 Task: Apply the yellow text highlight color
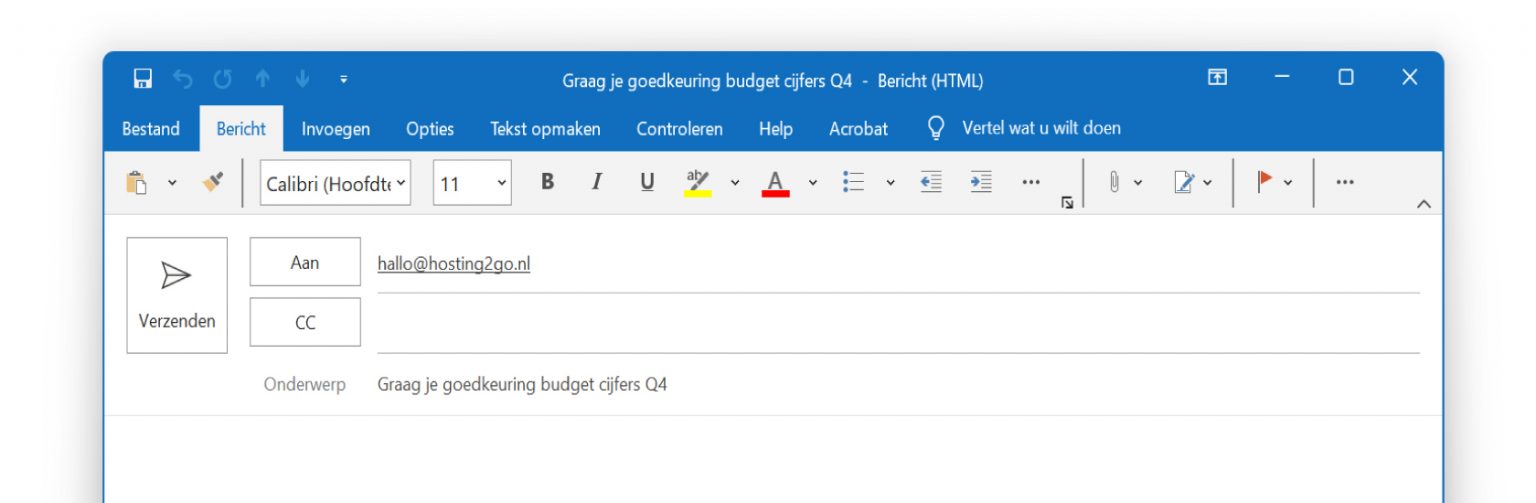698,182
